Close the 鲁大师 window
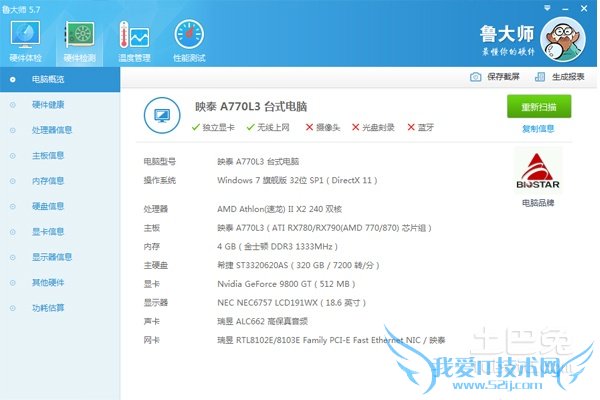This screenshot has width=600, height=400. (x=584, y=8)
